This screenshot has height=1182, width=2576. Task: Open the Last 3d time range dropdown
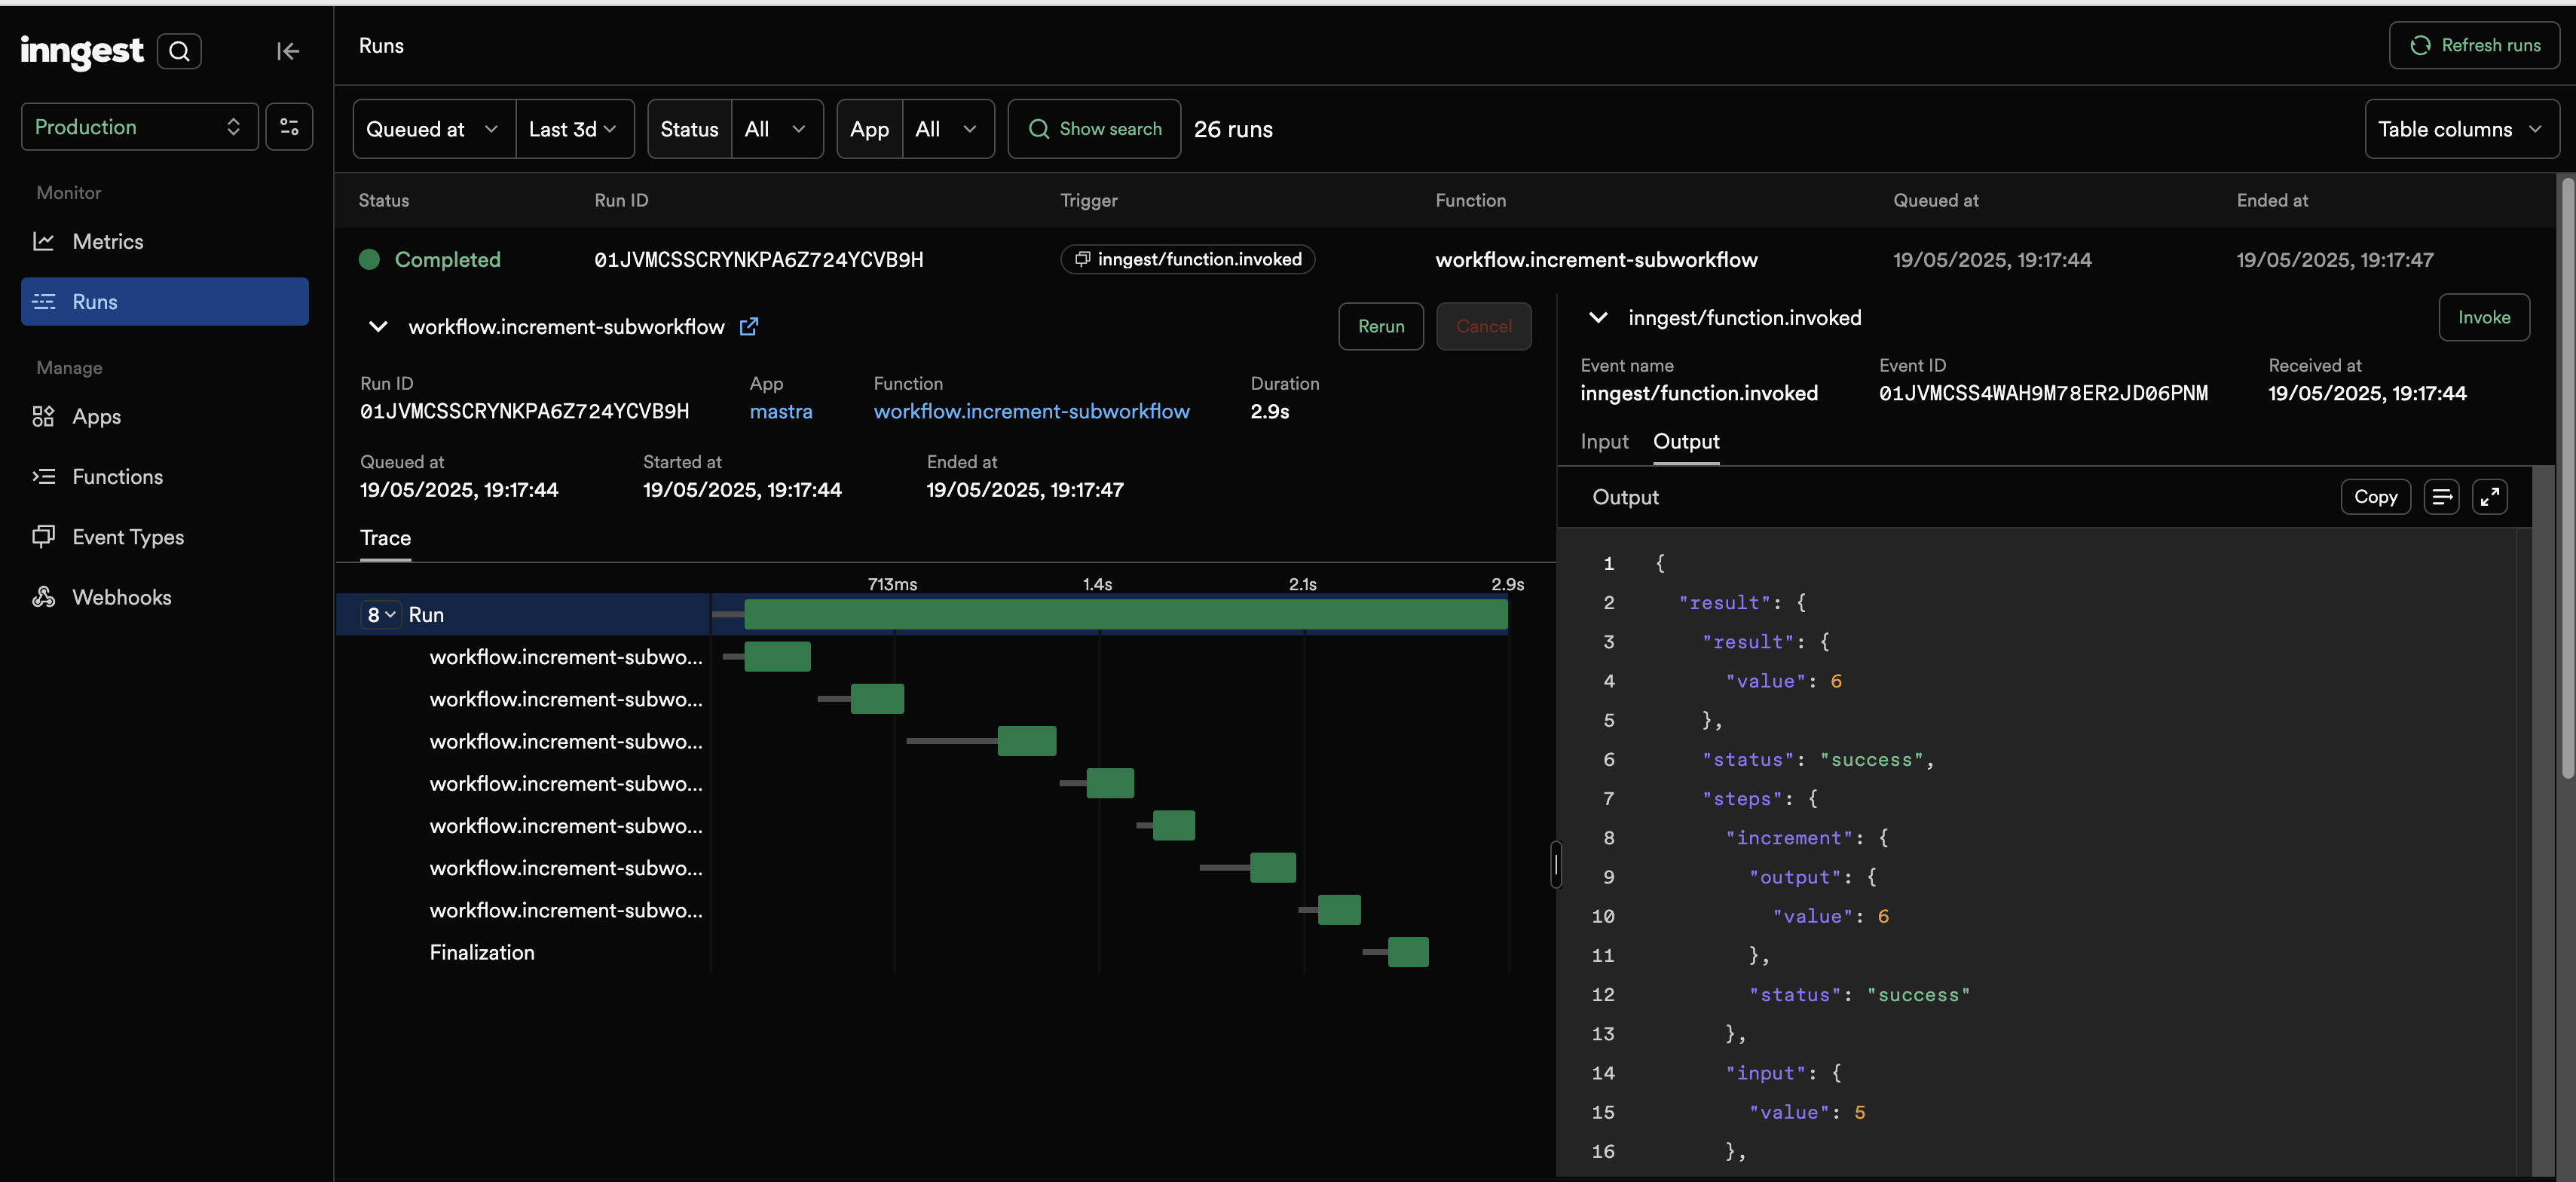click(573, 129)
